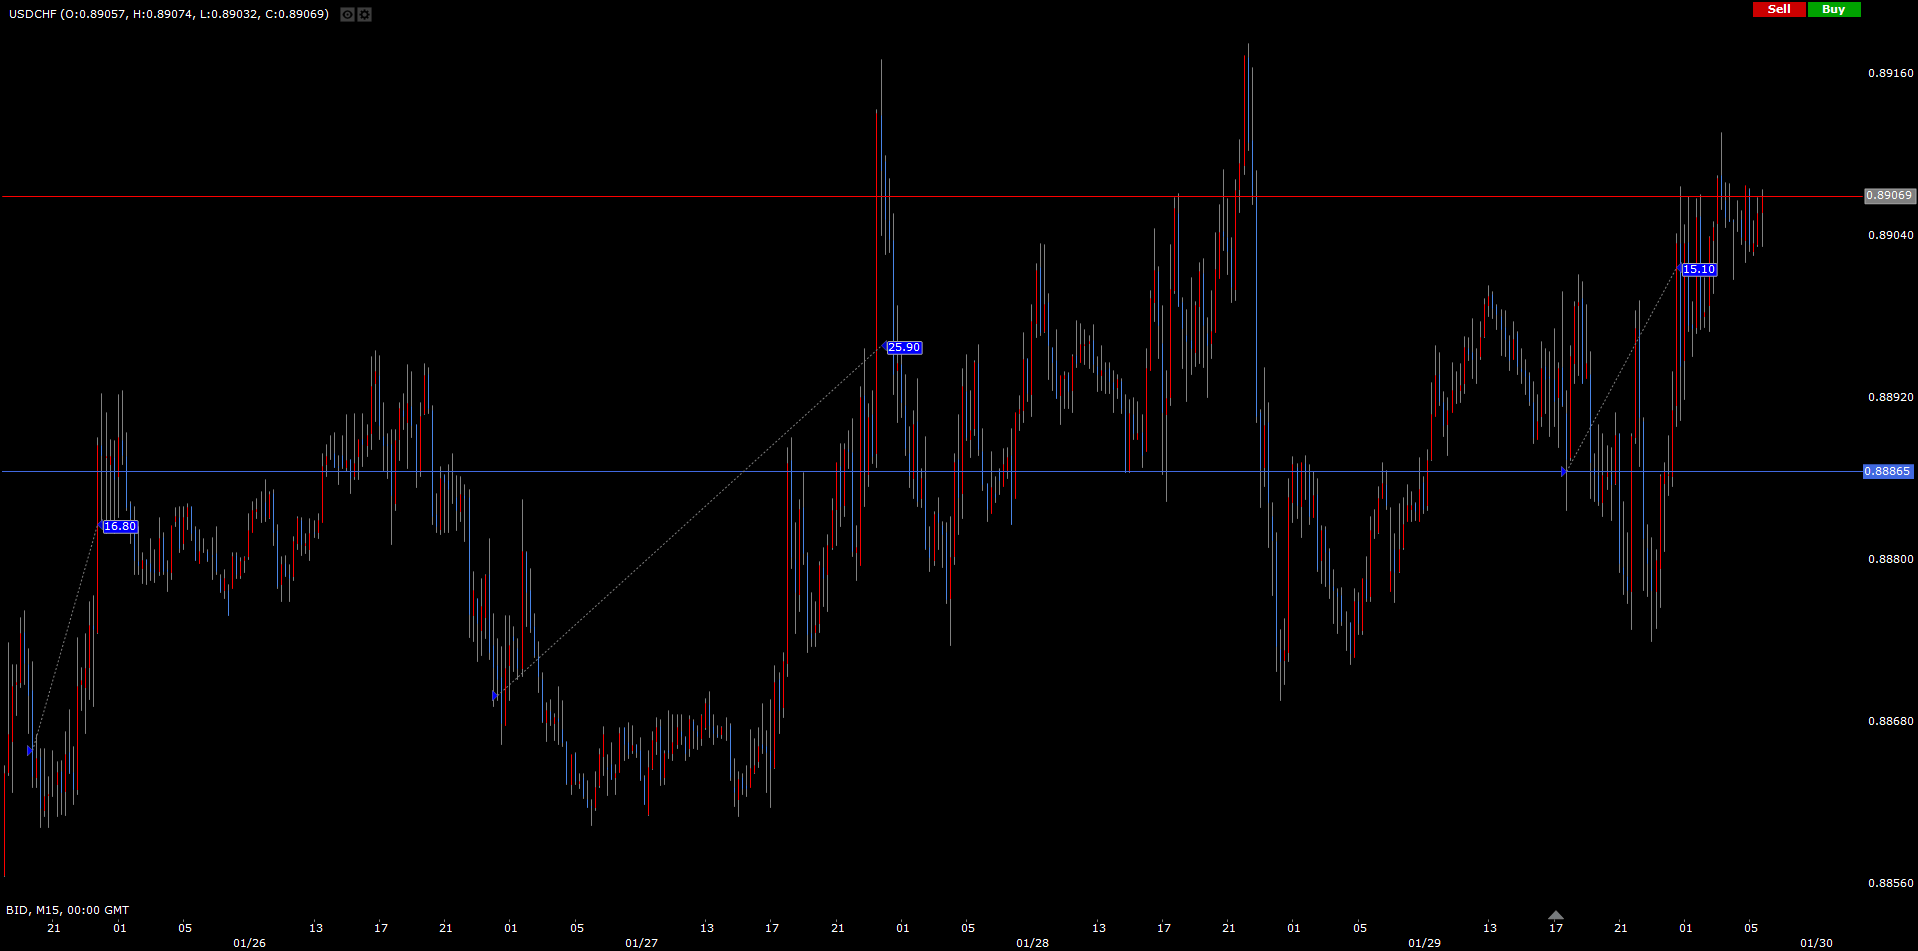Click the 0.89160 price axis label

coord(1890,73)
